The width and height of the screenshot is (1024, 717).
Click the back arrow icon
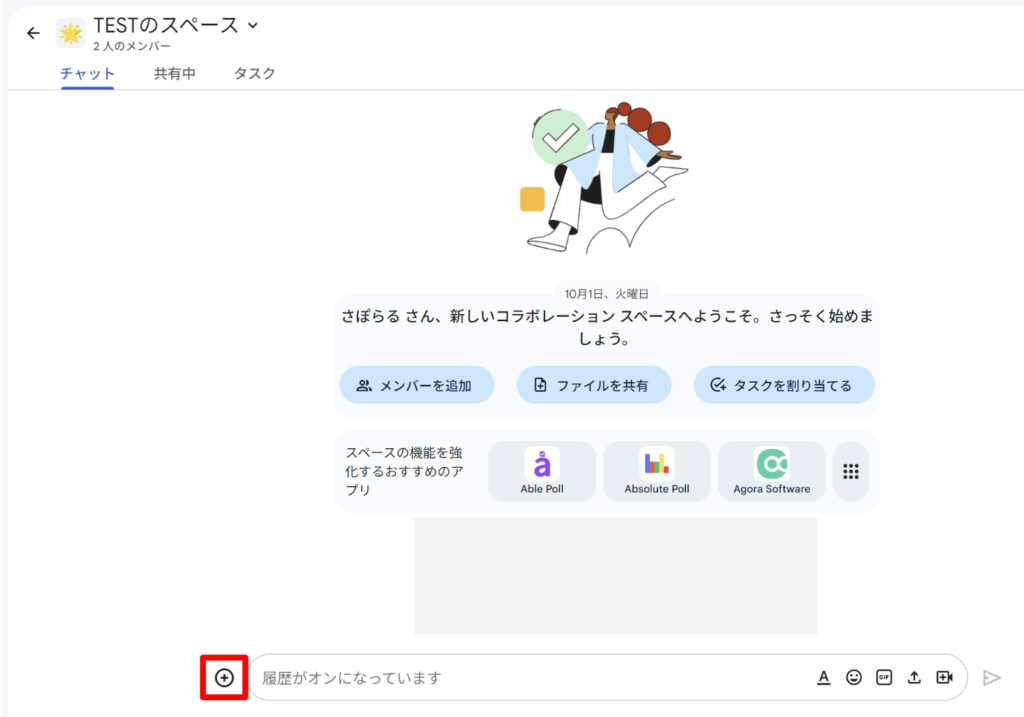pyautogui.click(x=33, y=33)
